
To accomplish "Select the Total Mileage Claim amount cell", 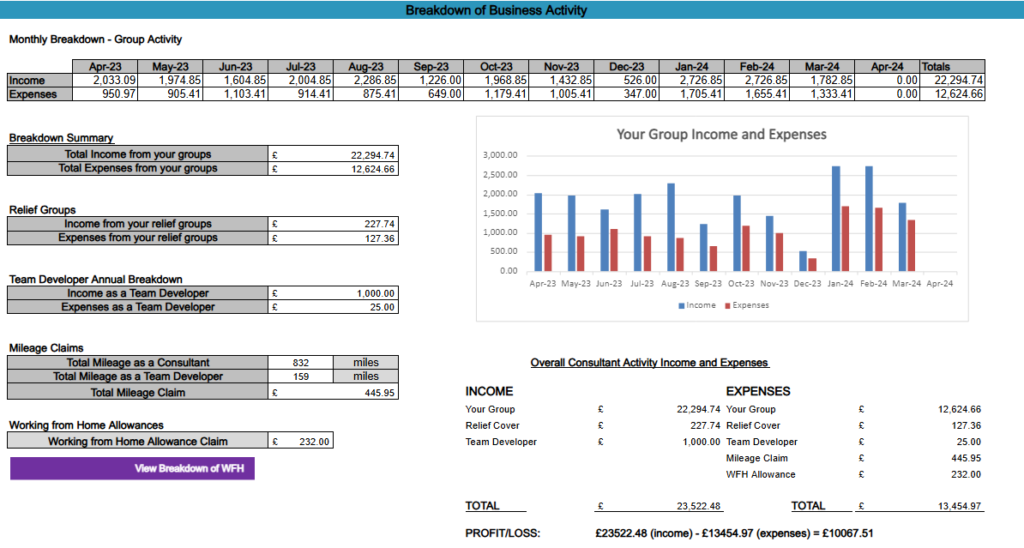I will click(333, 393).
